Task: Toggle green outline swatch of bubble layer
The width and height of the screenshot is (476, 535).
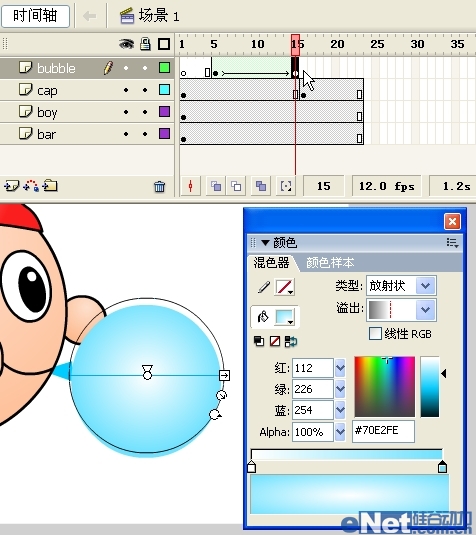Action: (x=164, y=68)
